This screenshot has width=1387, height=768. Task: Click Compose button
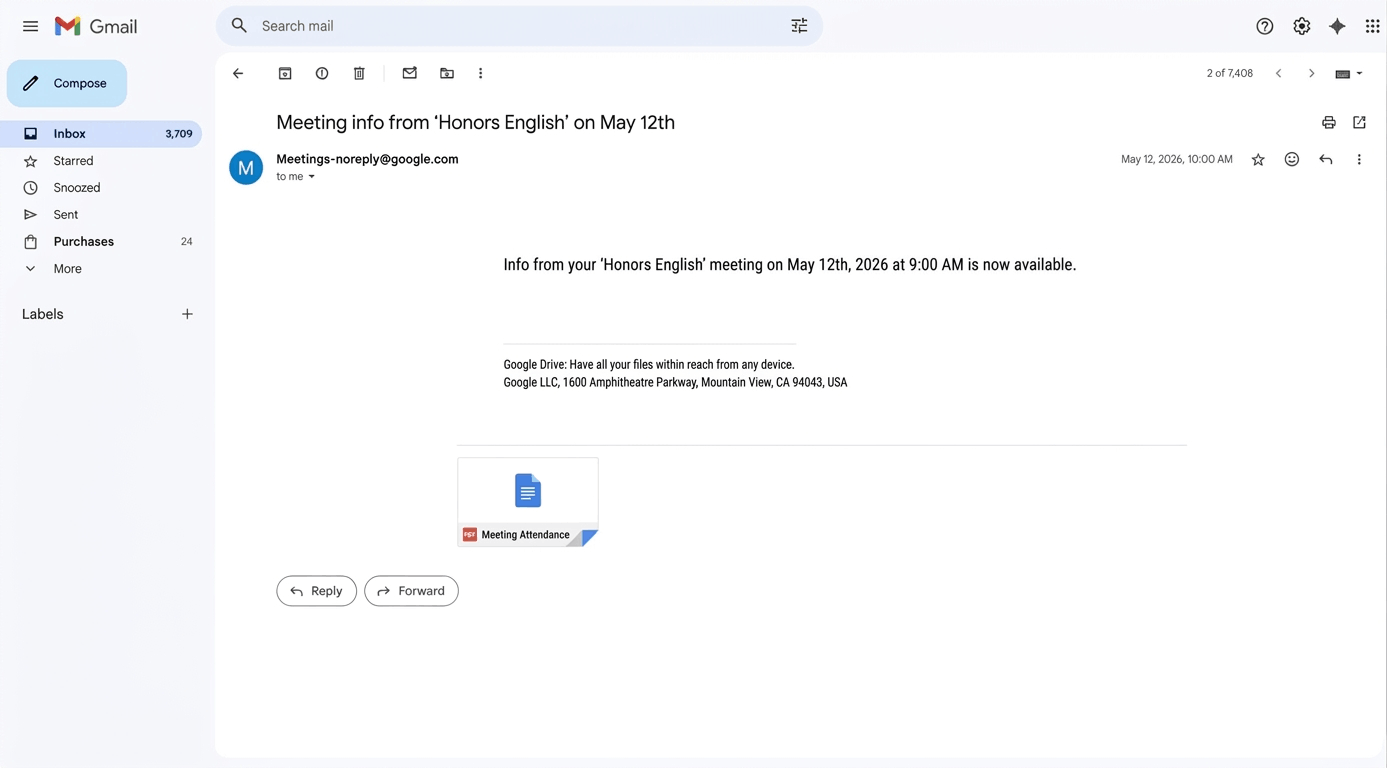67,83
